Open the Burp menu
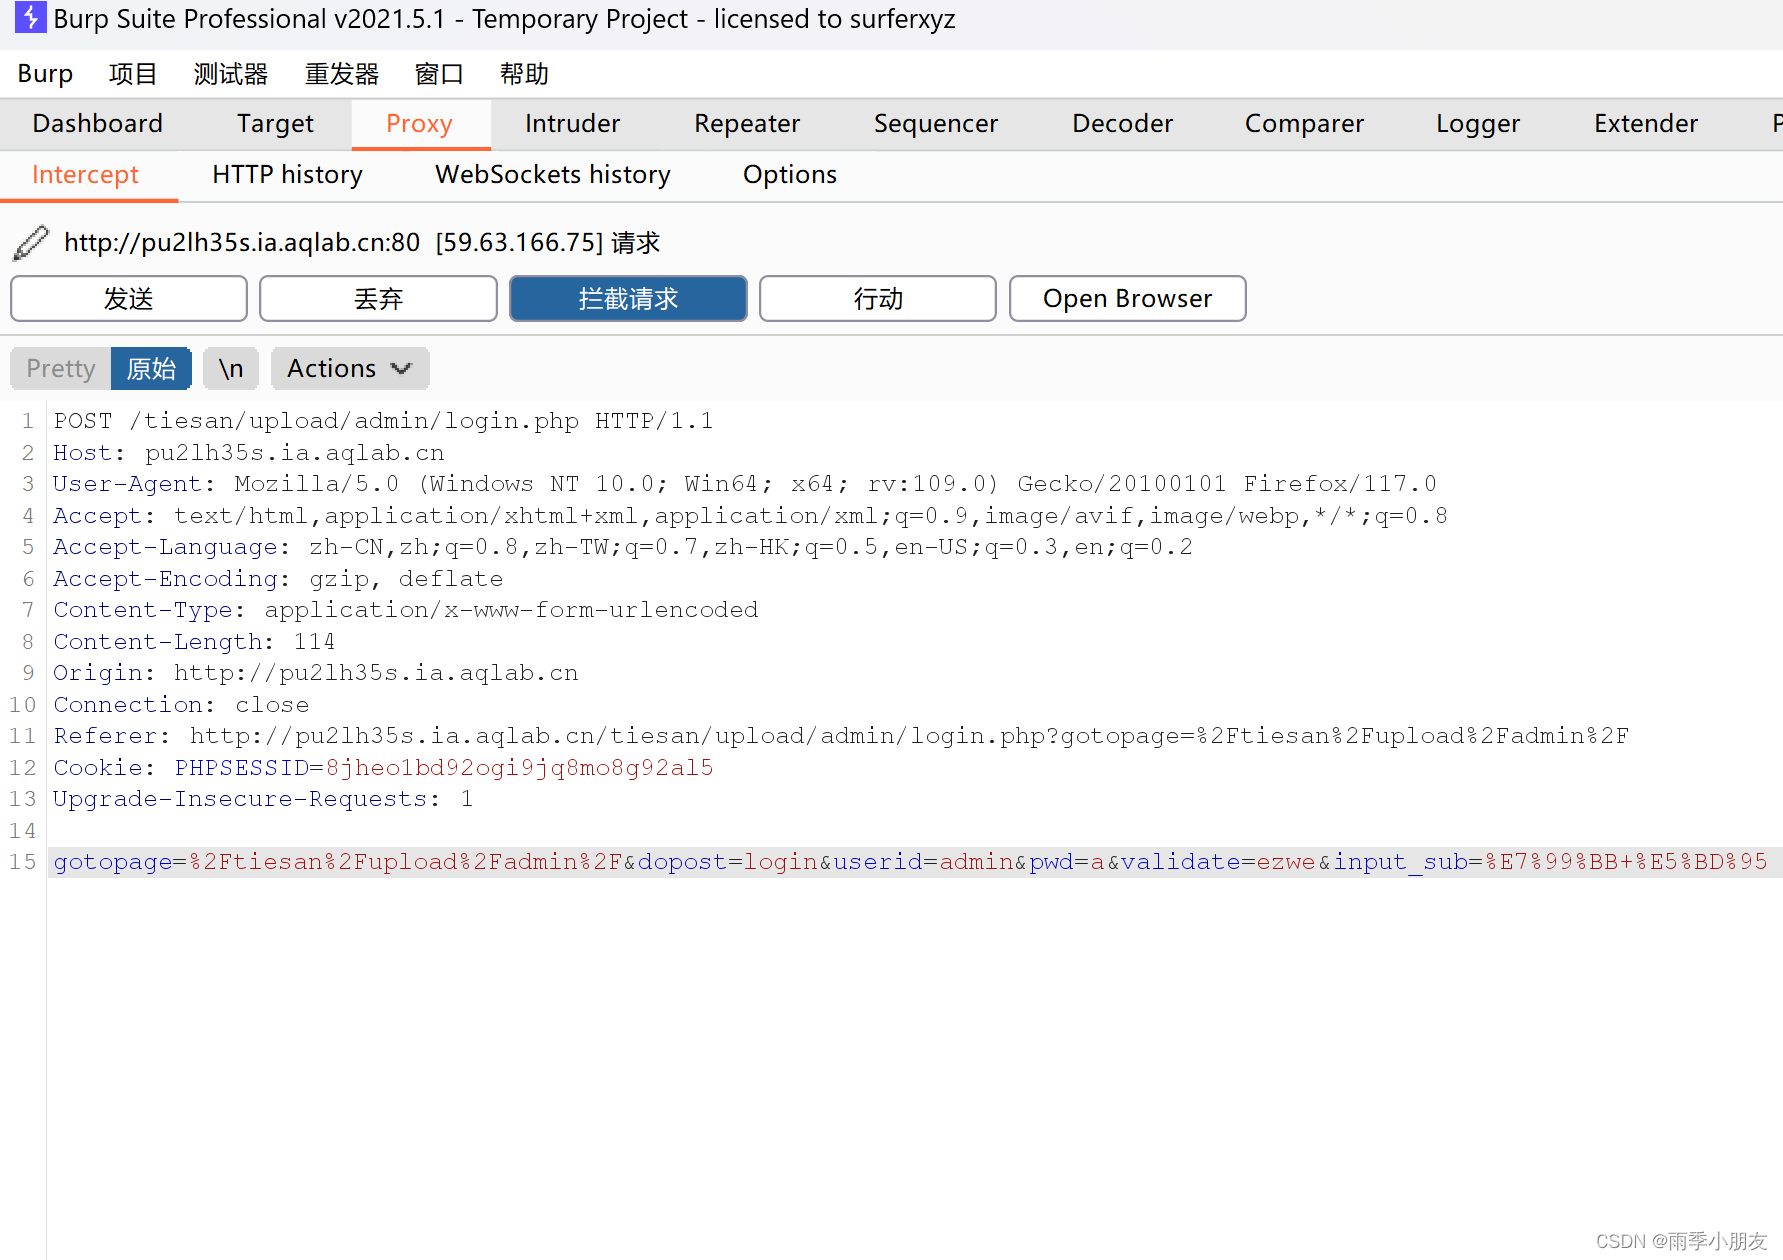The width and height of the screenshot is (1783, 1260). [x=45, y=74]
